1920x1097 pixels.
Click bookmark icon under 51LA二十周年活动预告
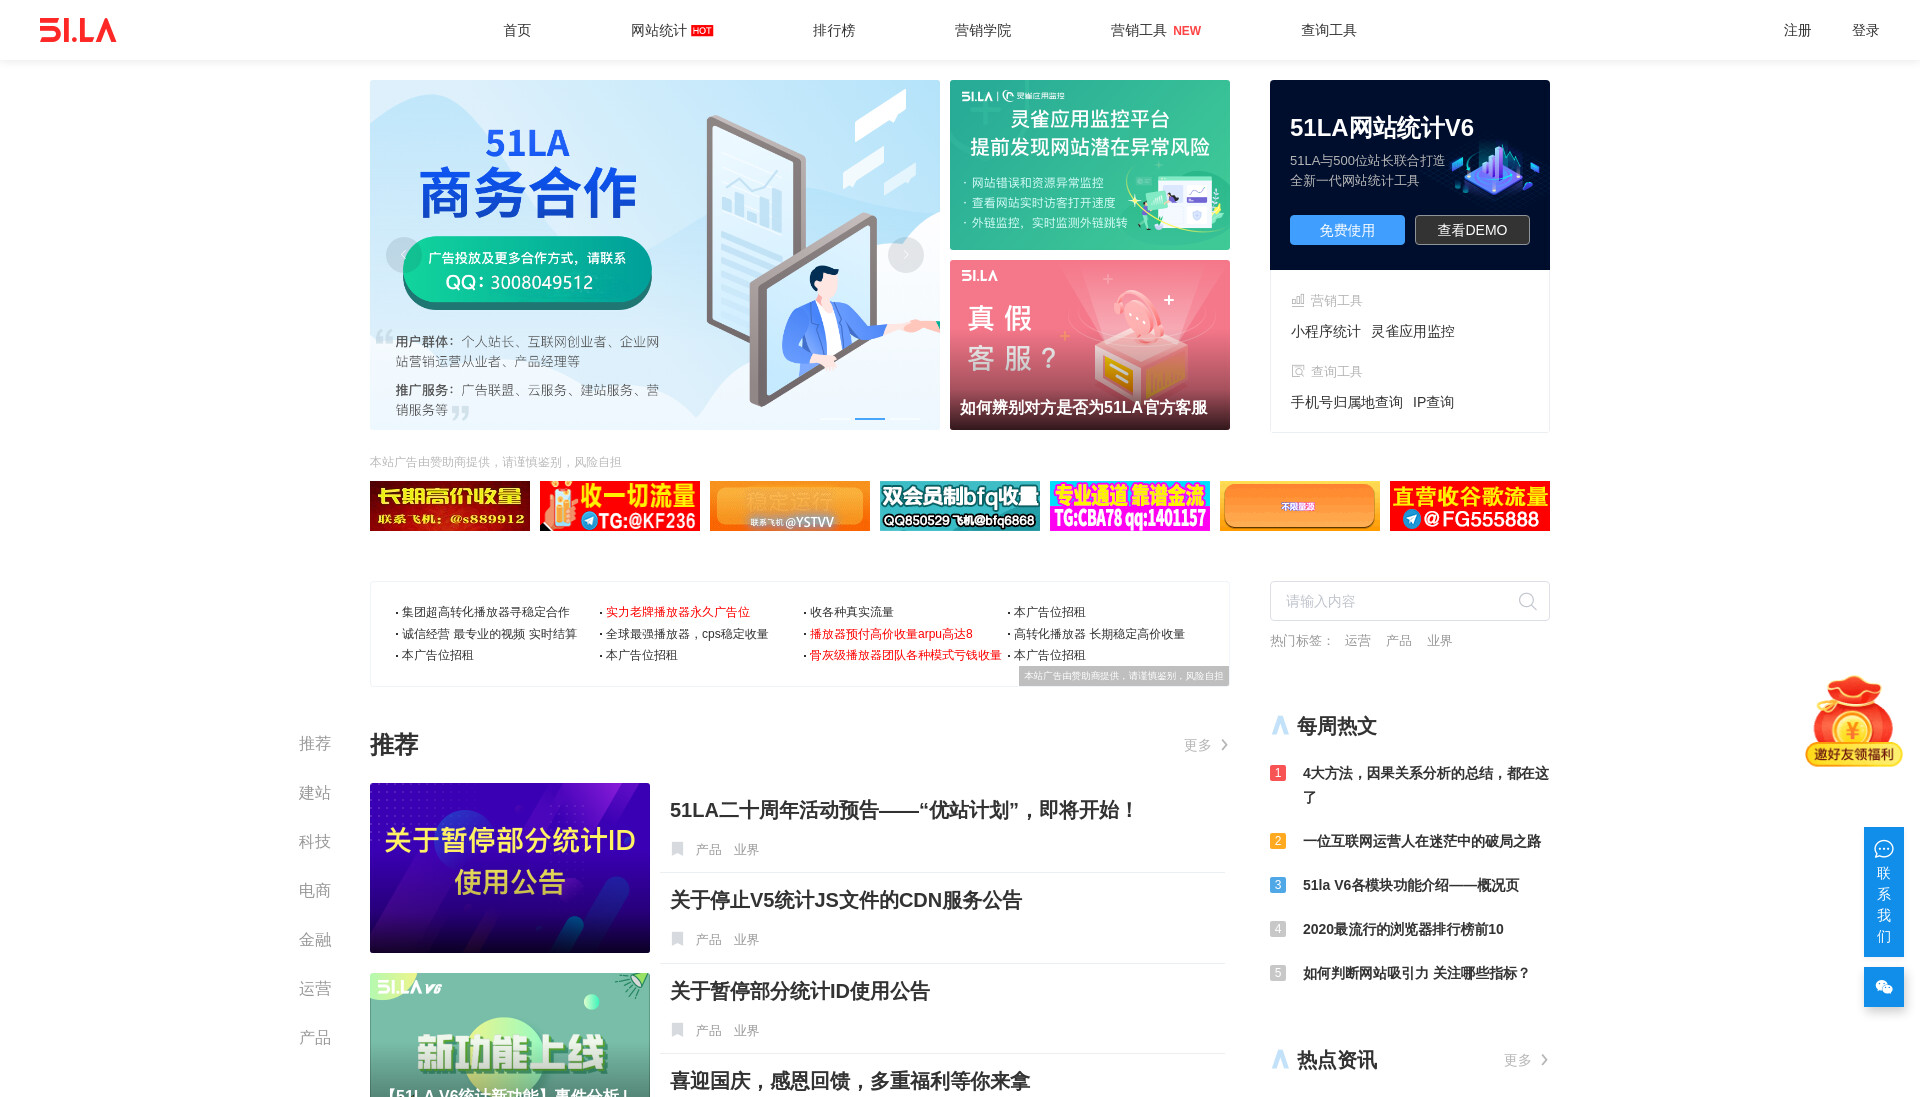tap(678, 849)
